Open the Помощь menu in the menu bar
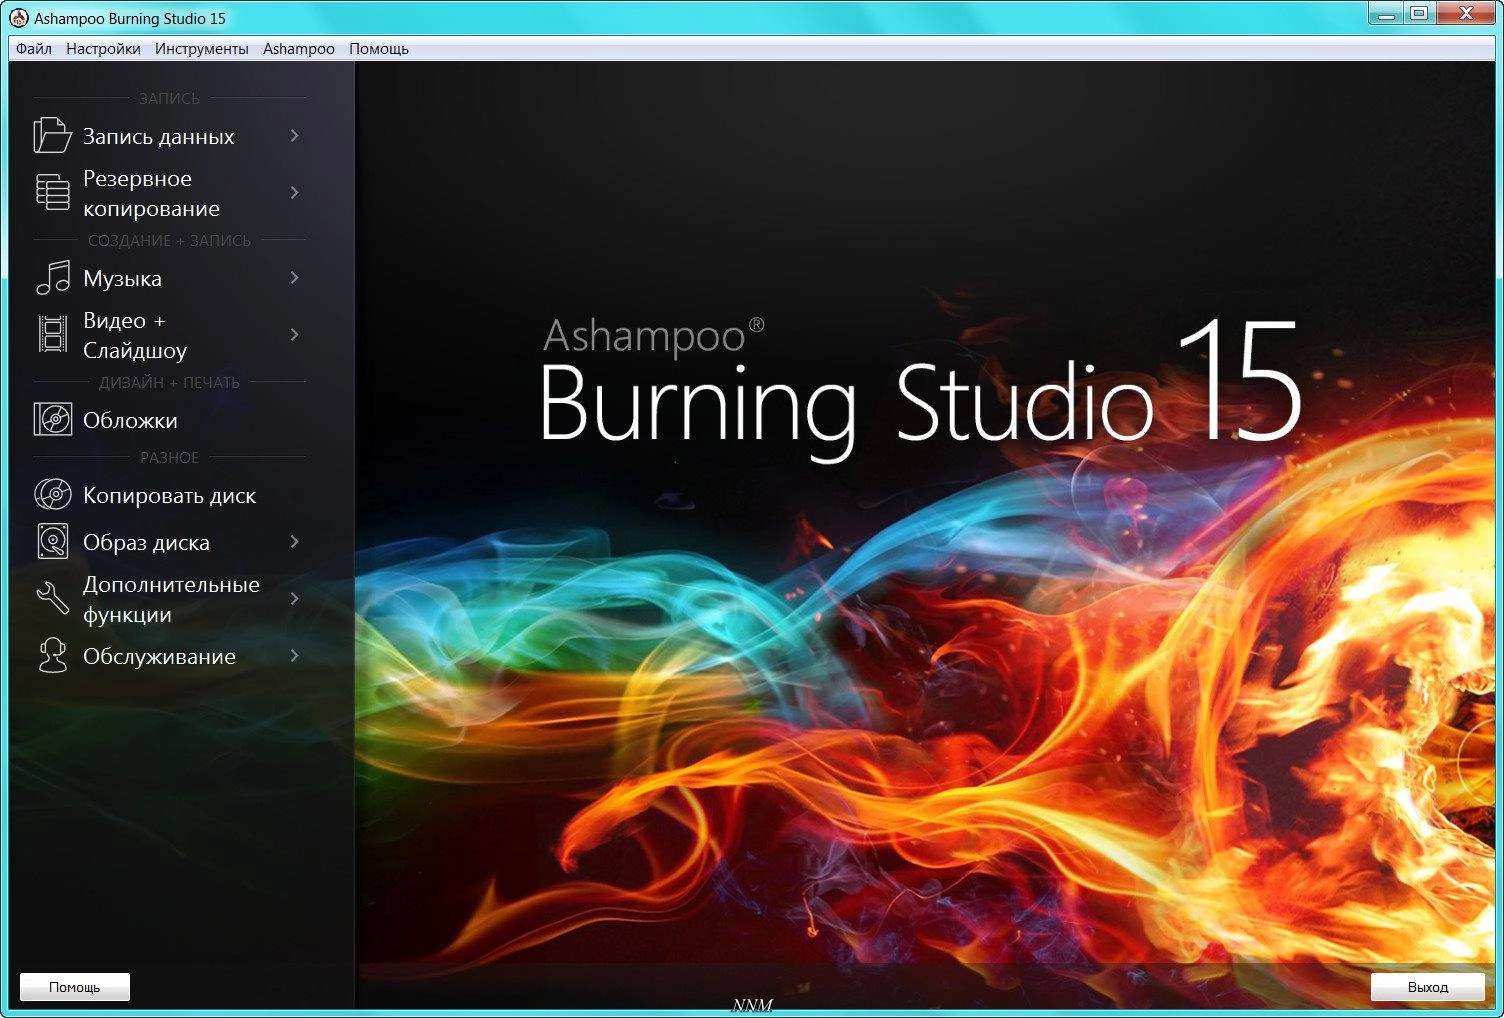Image resolution: width=1504 pixels, height=1018 pixels. coord(379,49)
